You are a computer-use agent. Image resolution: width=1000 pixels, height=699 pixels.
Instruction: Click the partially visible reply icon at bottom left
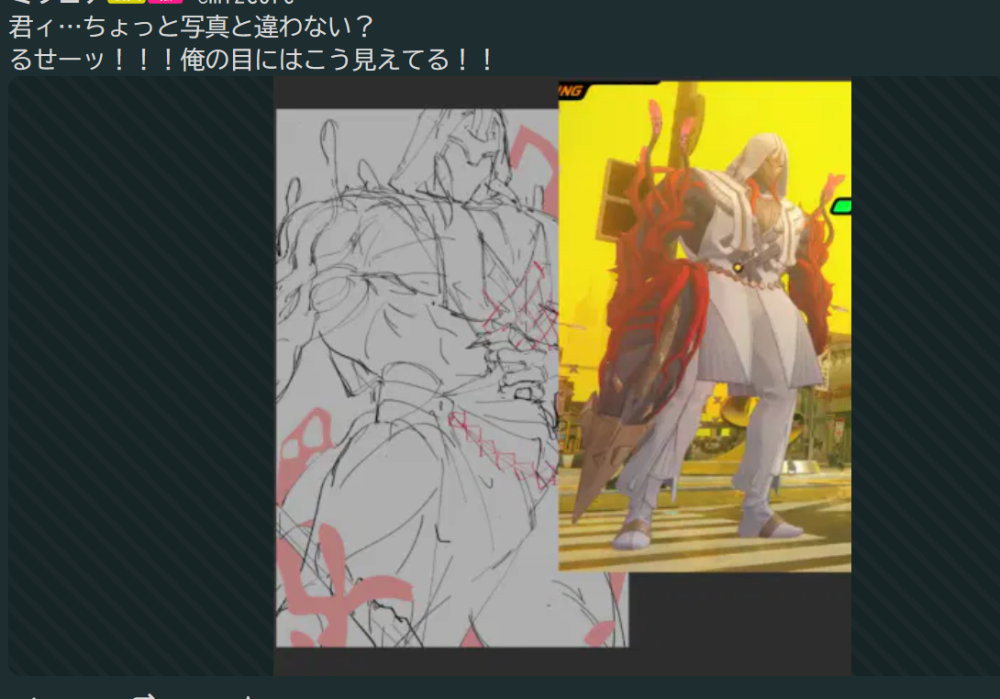[35, 695]
